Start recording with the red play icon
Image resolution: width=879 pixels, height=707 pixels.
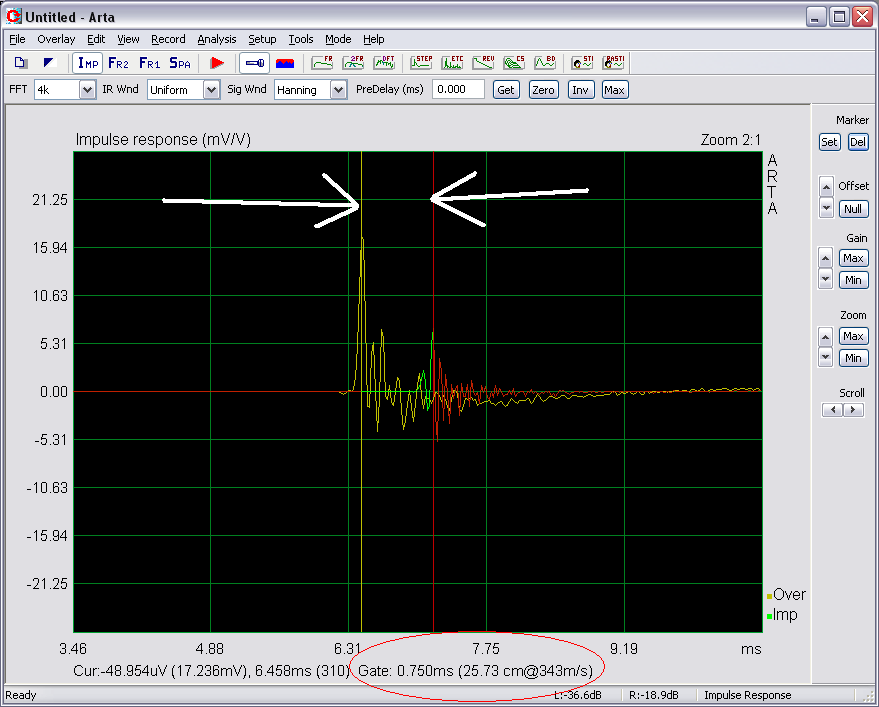click(217, 63)
